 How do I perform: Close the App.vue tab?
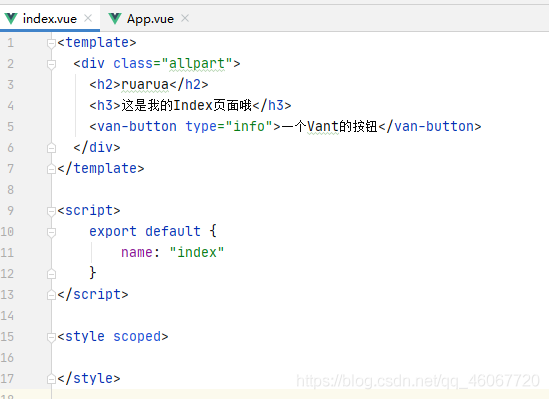point(185,18)
